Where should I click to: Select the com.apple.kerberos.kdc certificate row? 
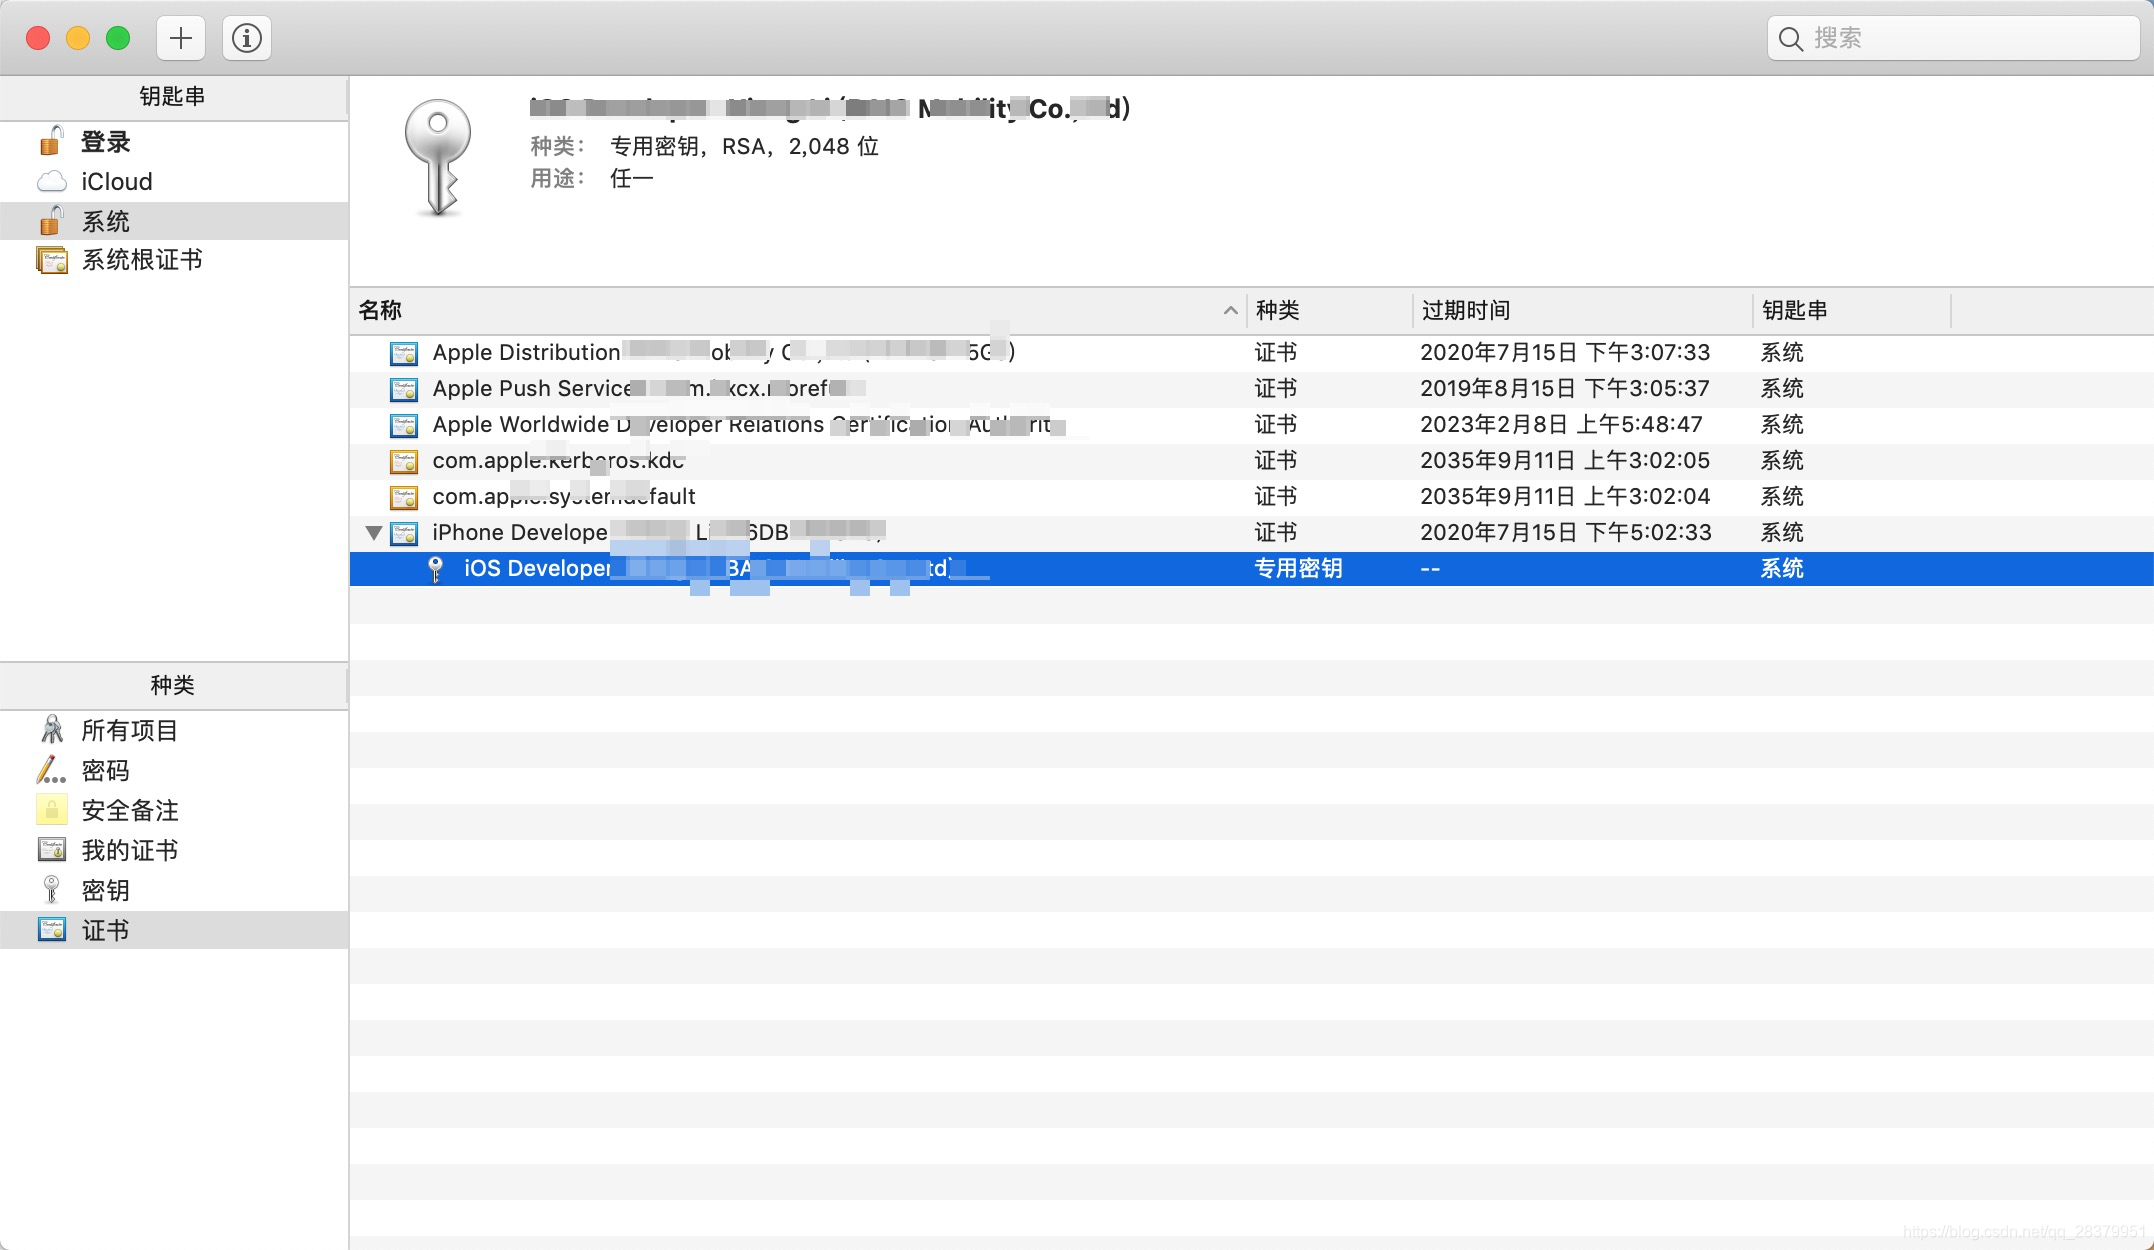pyautogui.click(x=1251, y=460)
